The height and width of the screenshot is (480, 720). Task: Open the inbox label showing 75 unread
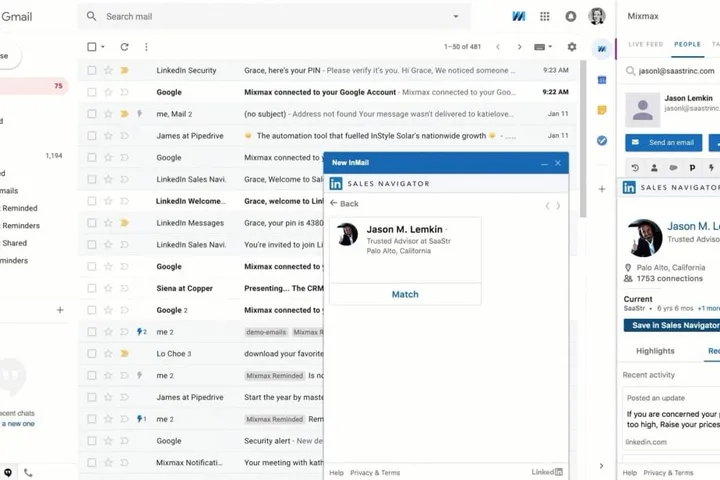coord(33,86)
